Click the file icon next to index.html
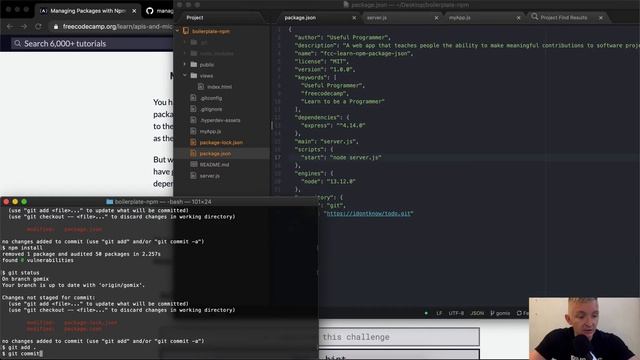Viewport: 640px width, 360px height. (201, 87)
